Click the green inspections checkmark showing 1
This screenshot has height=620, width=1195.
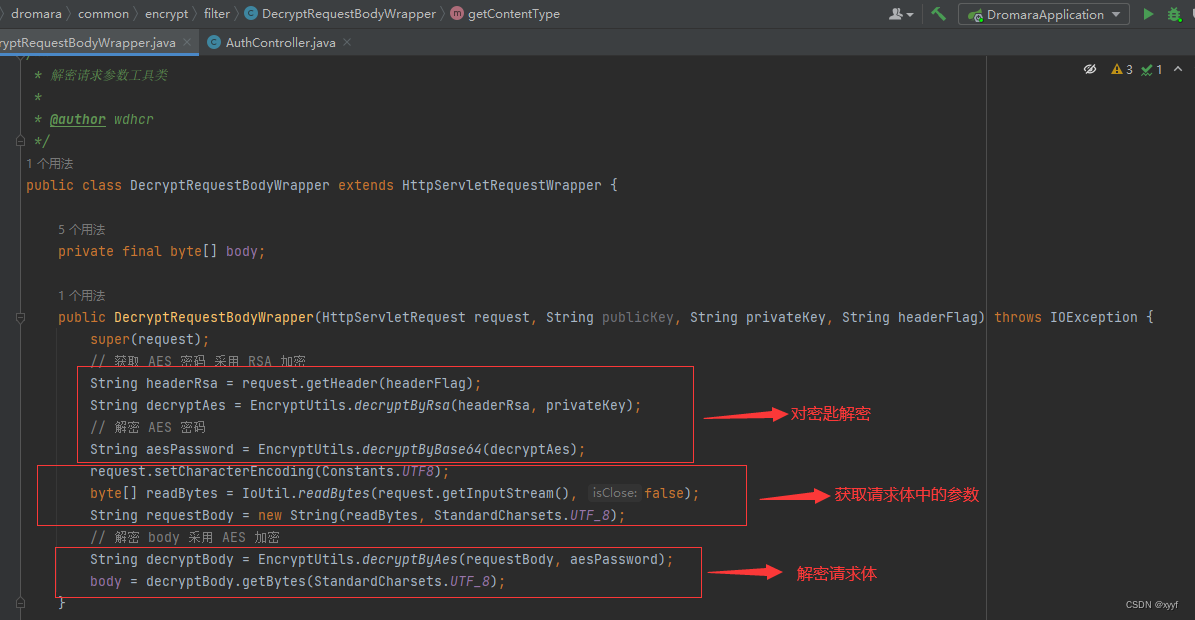coord(1150,69)
